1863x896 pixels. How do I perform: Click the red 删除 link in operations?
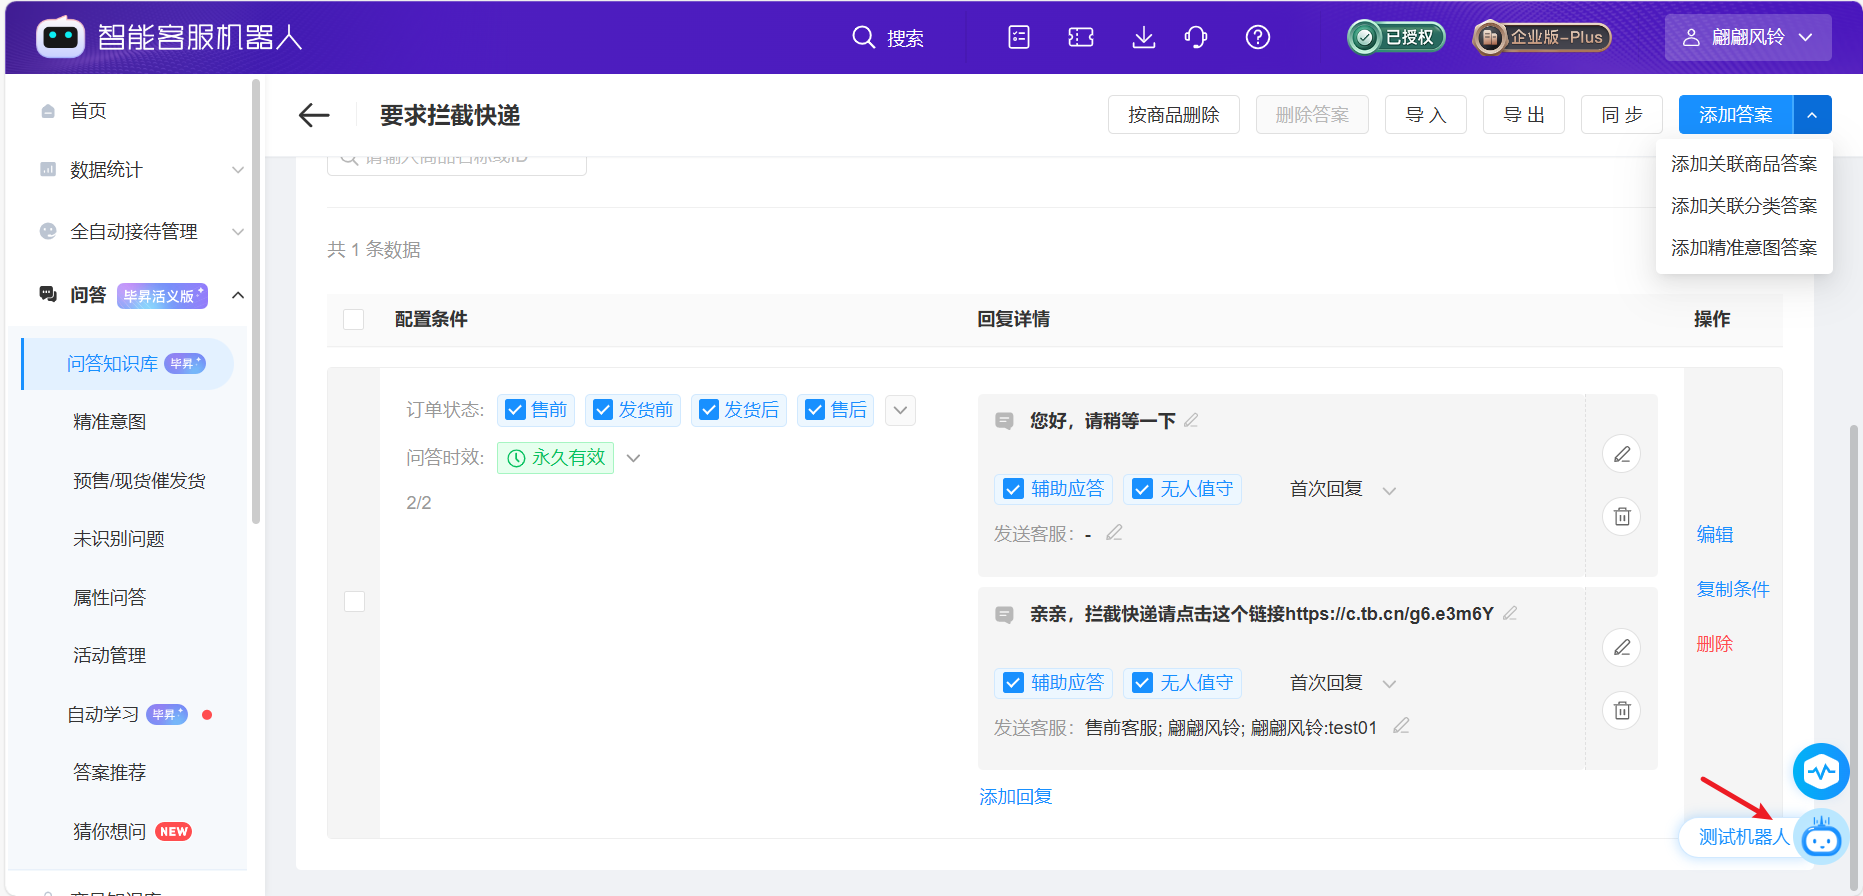point(1715,644)
